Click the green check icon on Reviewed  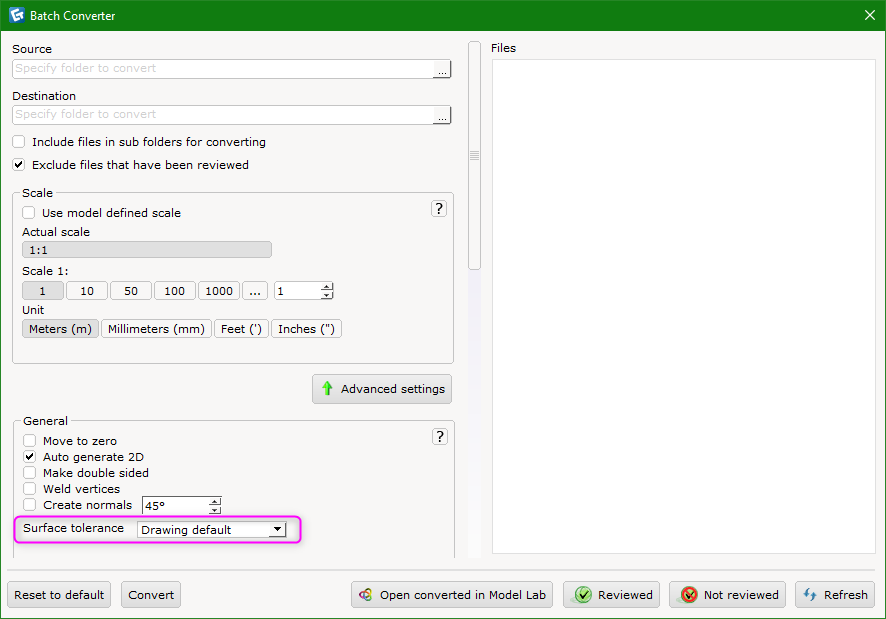click(583, 595)
